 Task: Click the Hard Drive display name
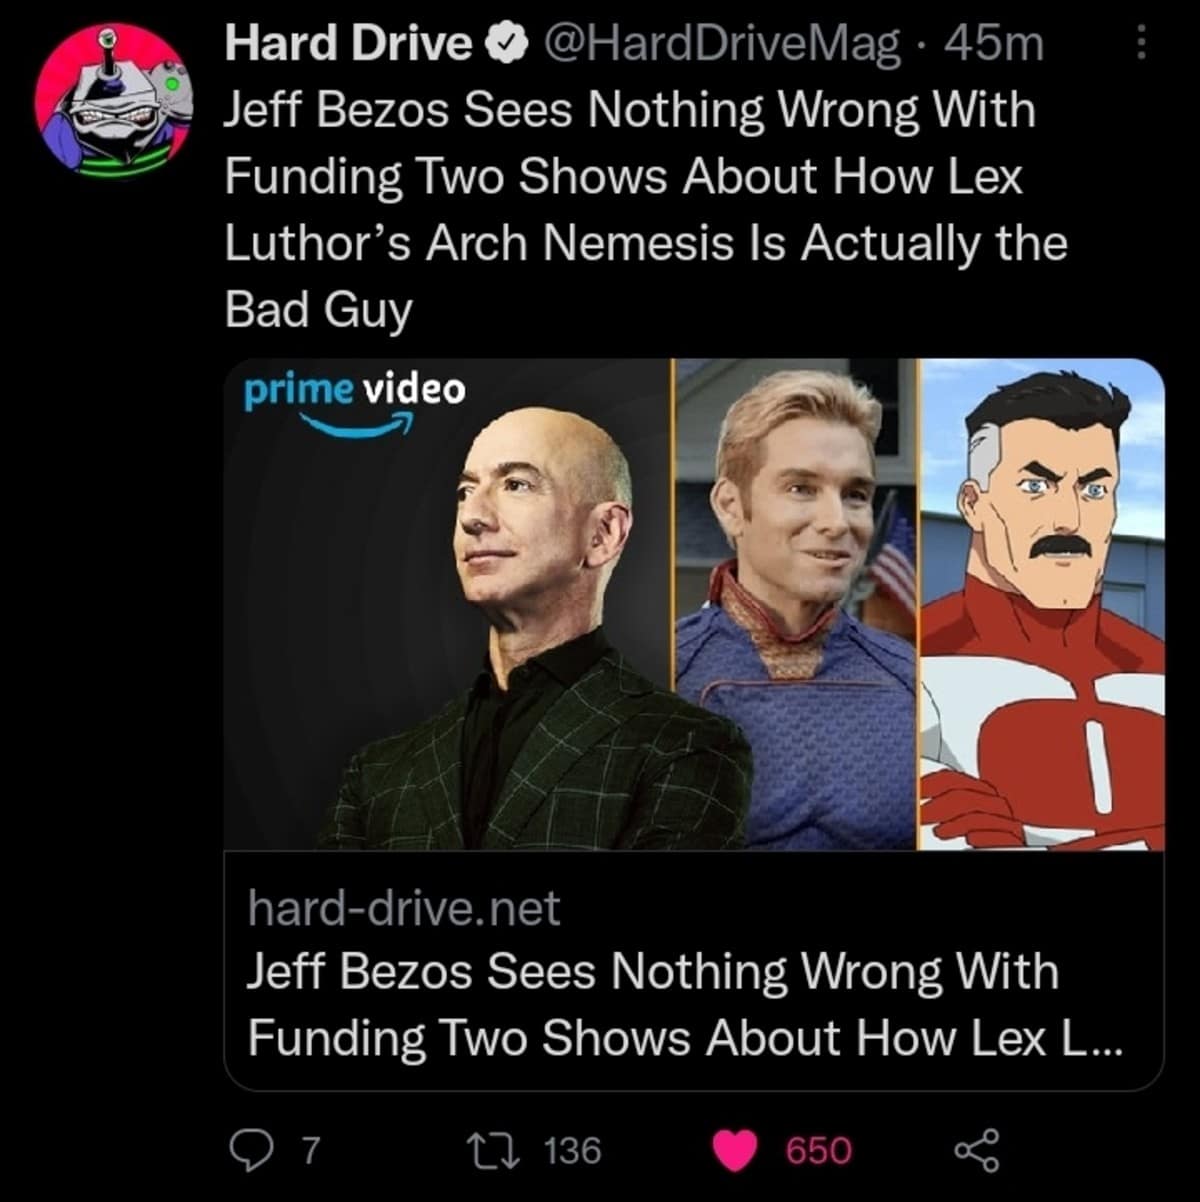349,44
